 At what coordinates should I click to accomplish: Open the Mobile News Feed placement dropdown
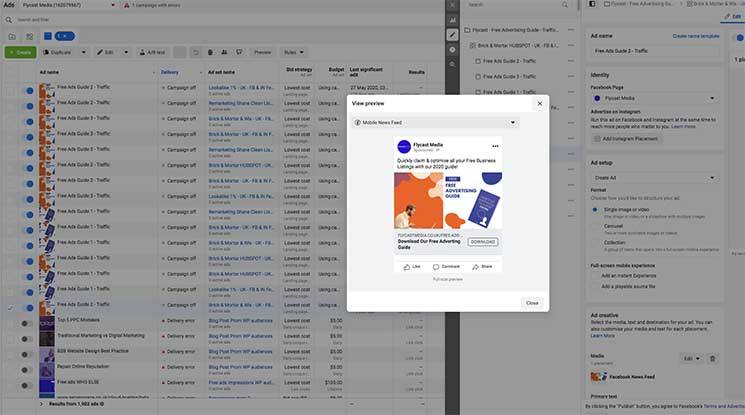pos(435,123)
